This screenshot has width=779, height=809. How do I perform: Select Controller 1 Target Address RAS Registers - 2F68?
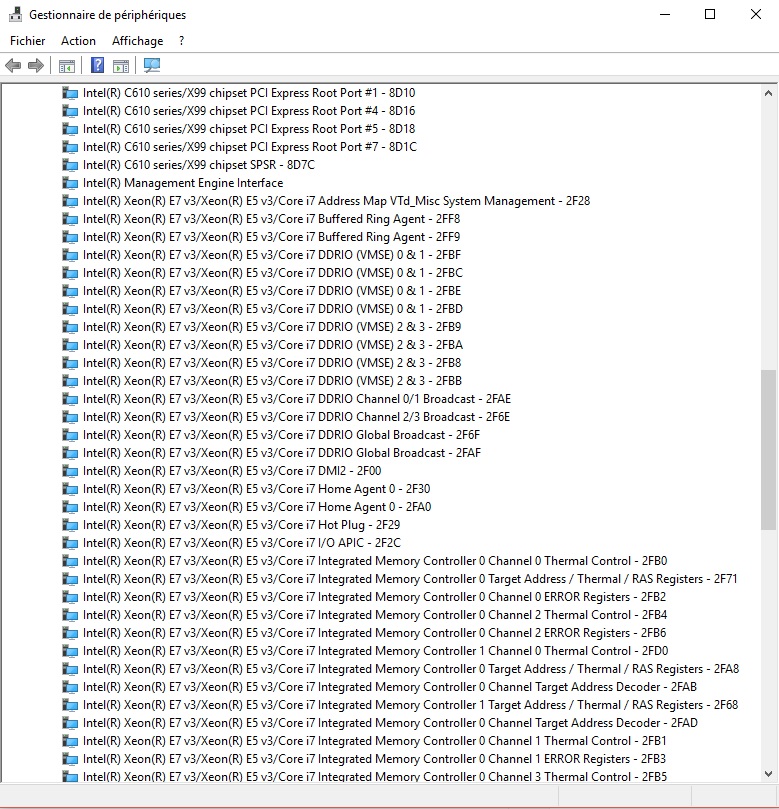tap(410, 705)
